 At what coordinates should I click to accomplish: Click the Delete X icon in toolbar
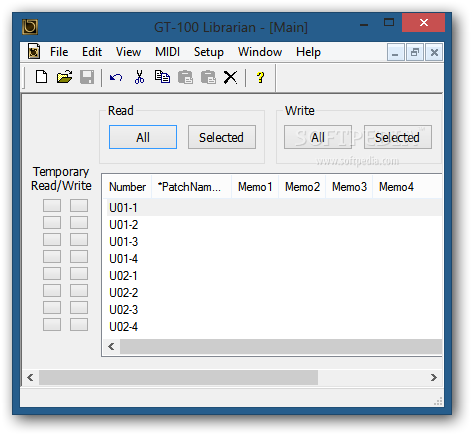pyautogui.click(x=230, y=77)
